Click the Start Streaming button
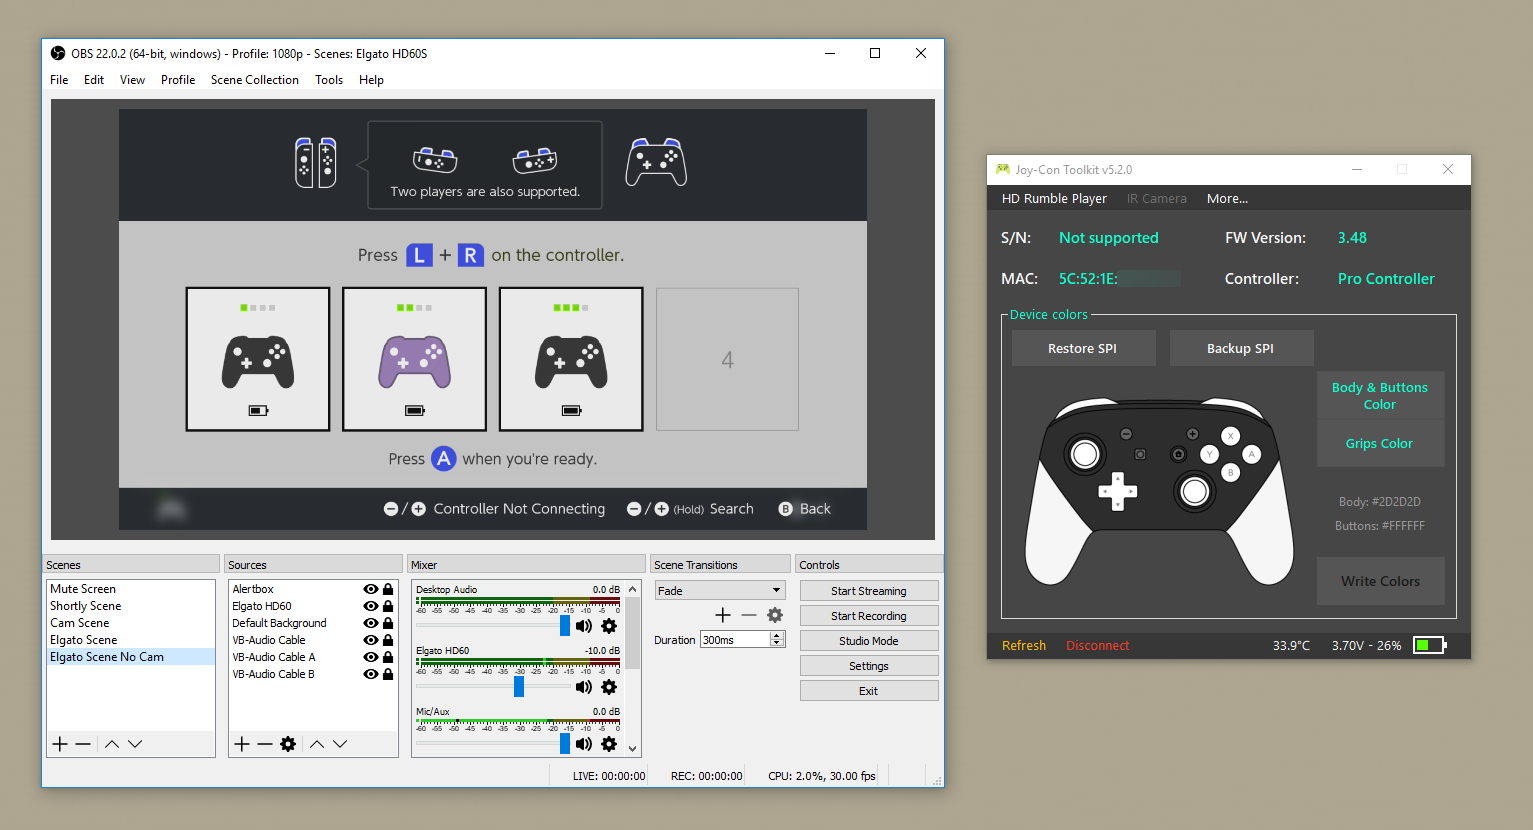The width and height of the screenshot is (1533, 830). coord(869,591)
